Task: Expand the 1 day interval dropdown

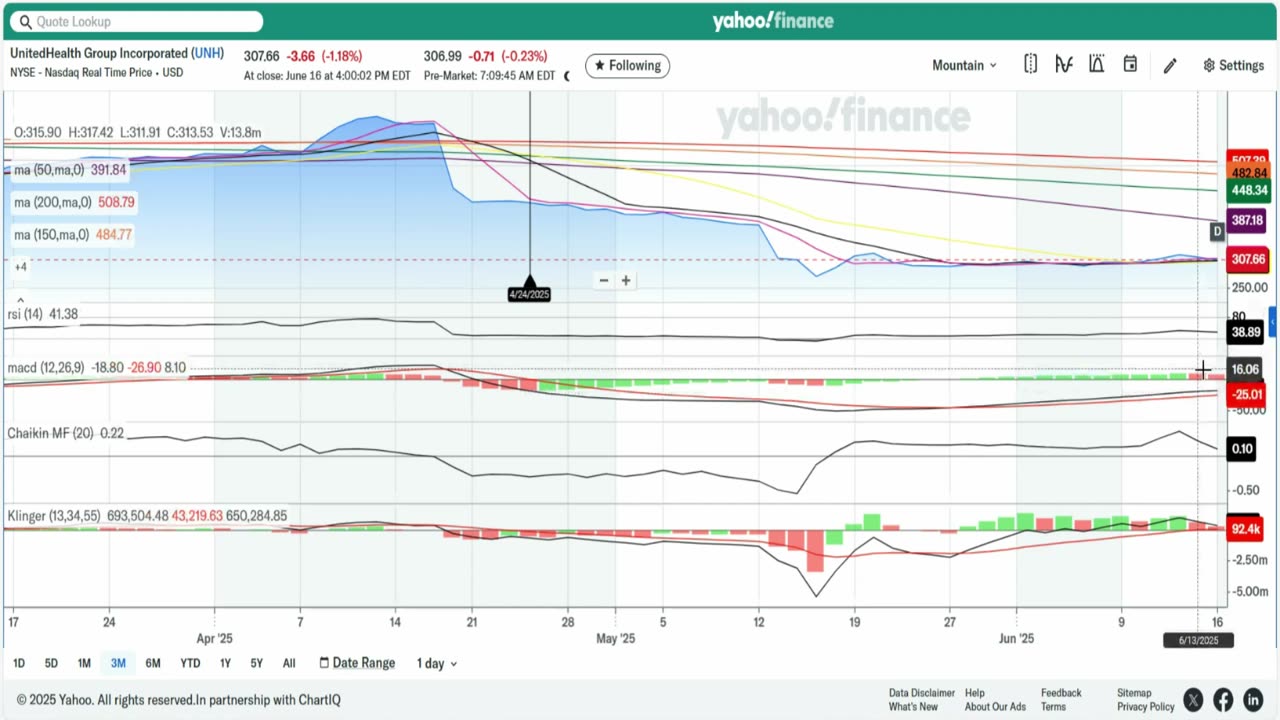Action: point(437,663)
